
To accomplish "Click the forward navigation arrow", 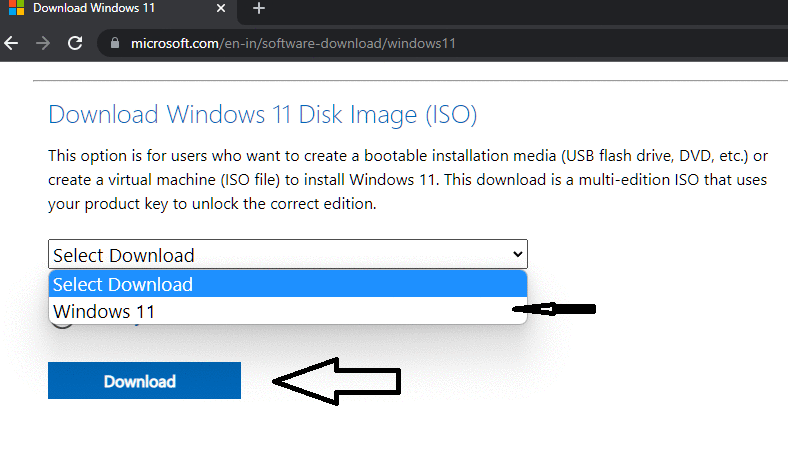I will pos(42,44).
